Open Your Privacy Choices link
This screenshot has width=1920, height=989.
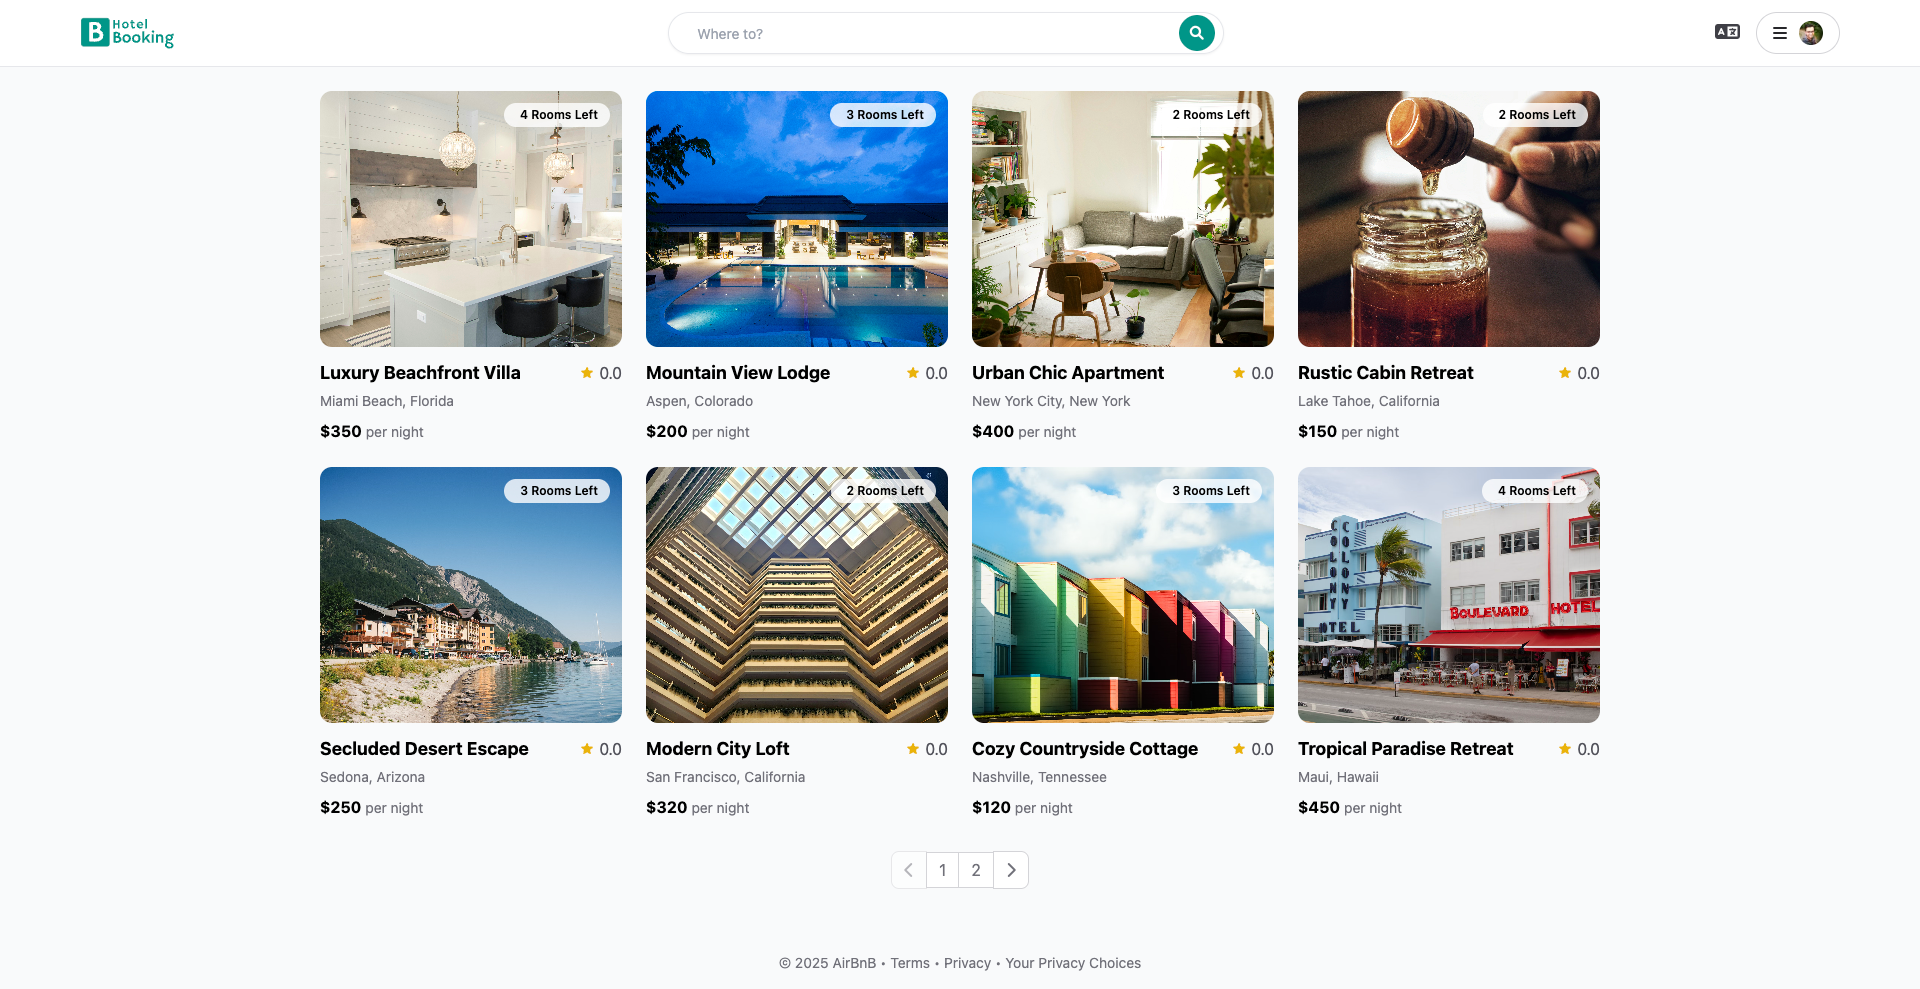[1073, 963]
